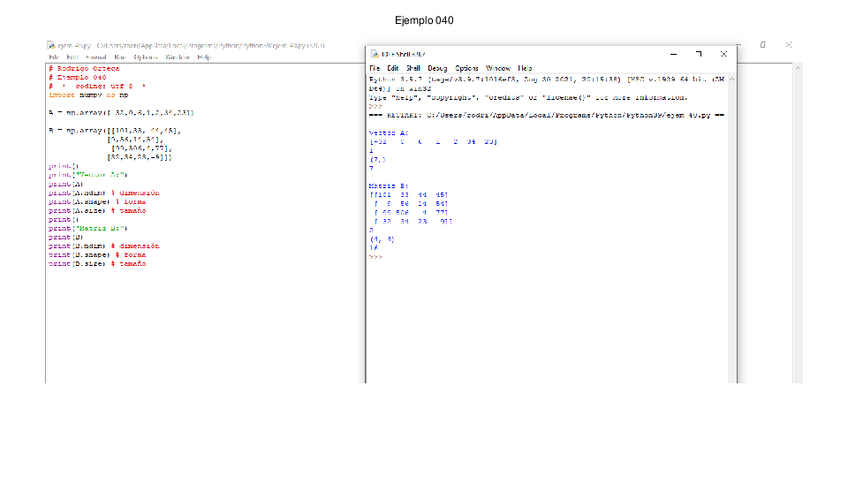Image resolution: width=848 pixels, height=477 pixels.
Task: Click the 'print(B.ndim) # dimensión' line
Action: (104, 246)
